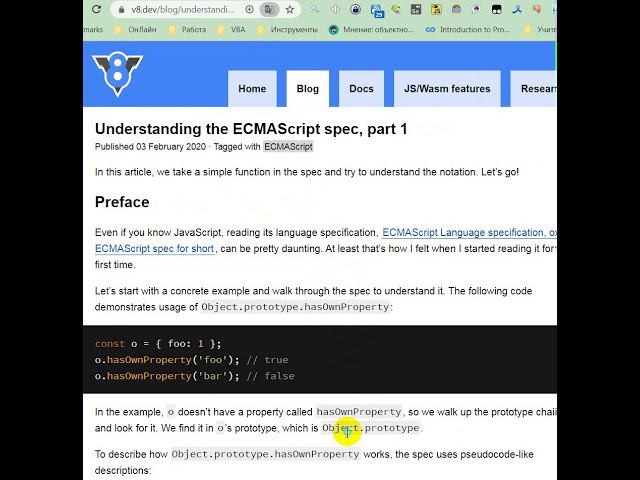Click the site security lock icon

(x=121, y=9)
